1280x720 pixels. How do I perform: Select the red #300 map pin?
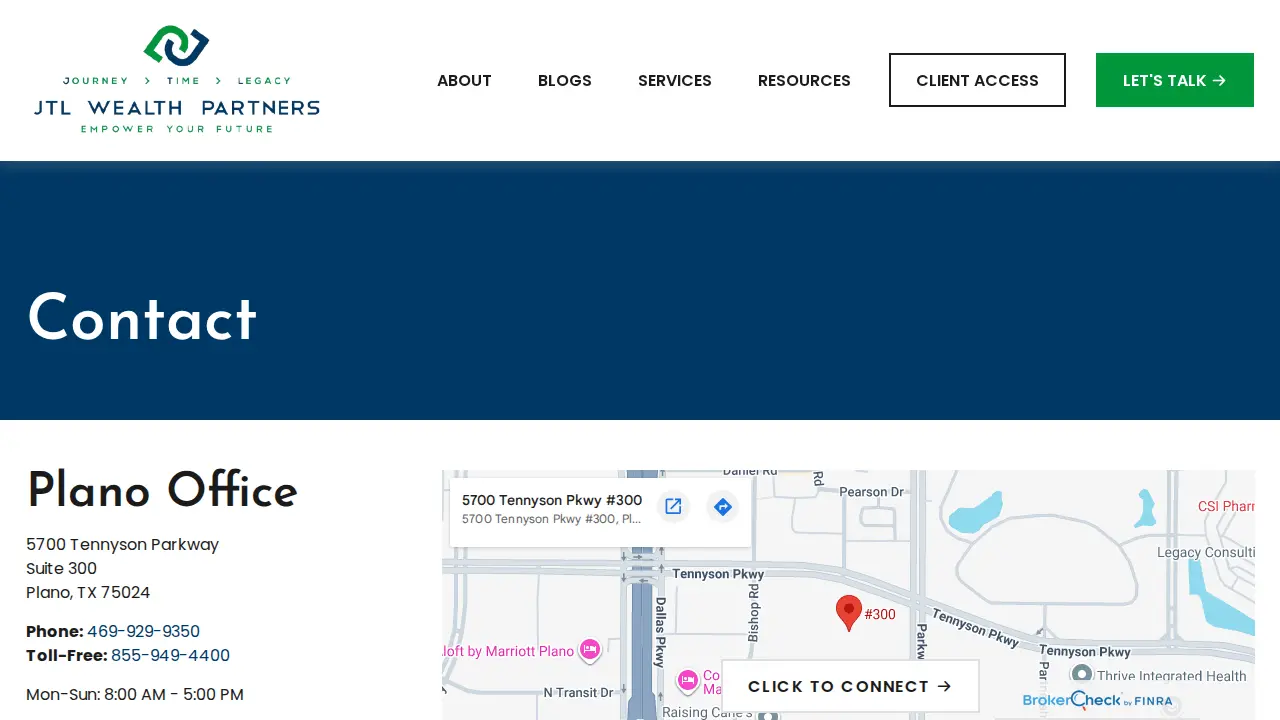(849, 613)
